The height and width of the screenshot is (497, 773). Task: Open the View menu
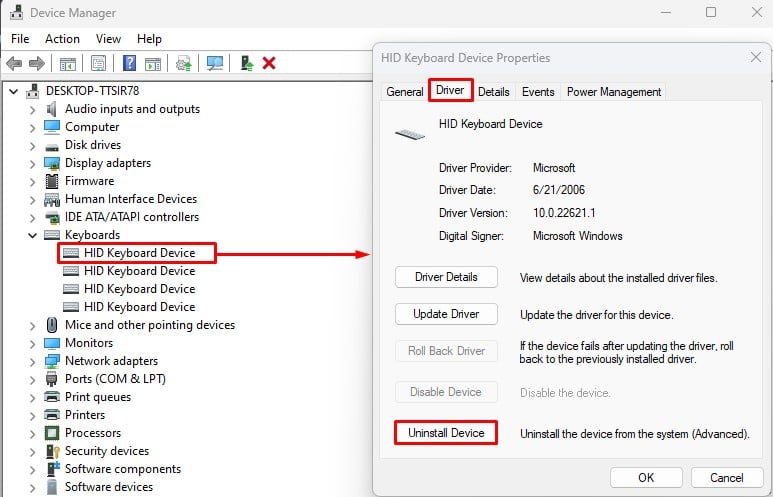tap(108, 38)
